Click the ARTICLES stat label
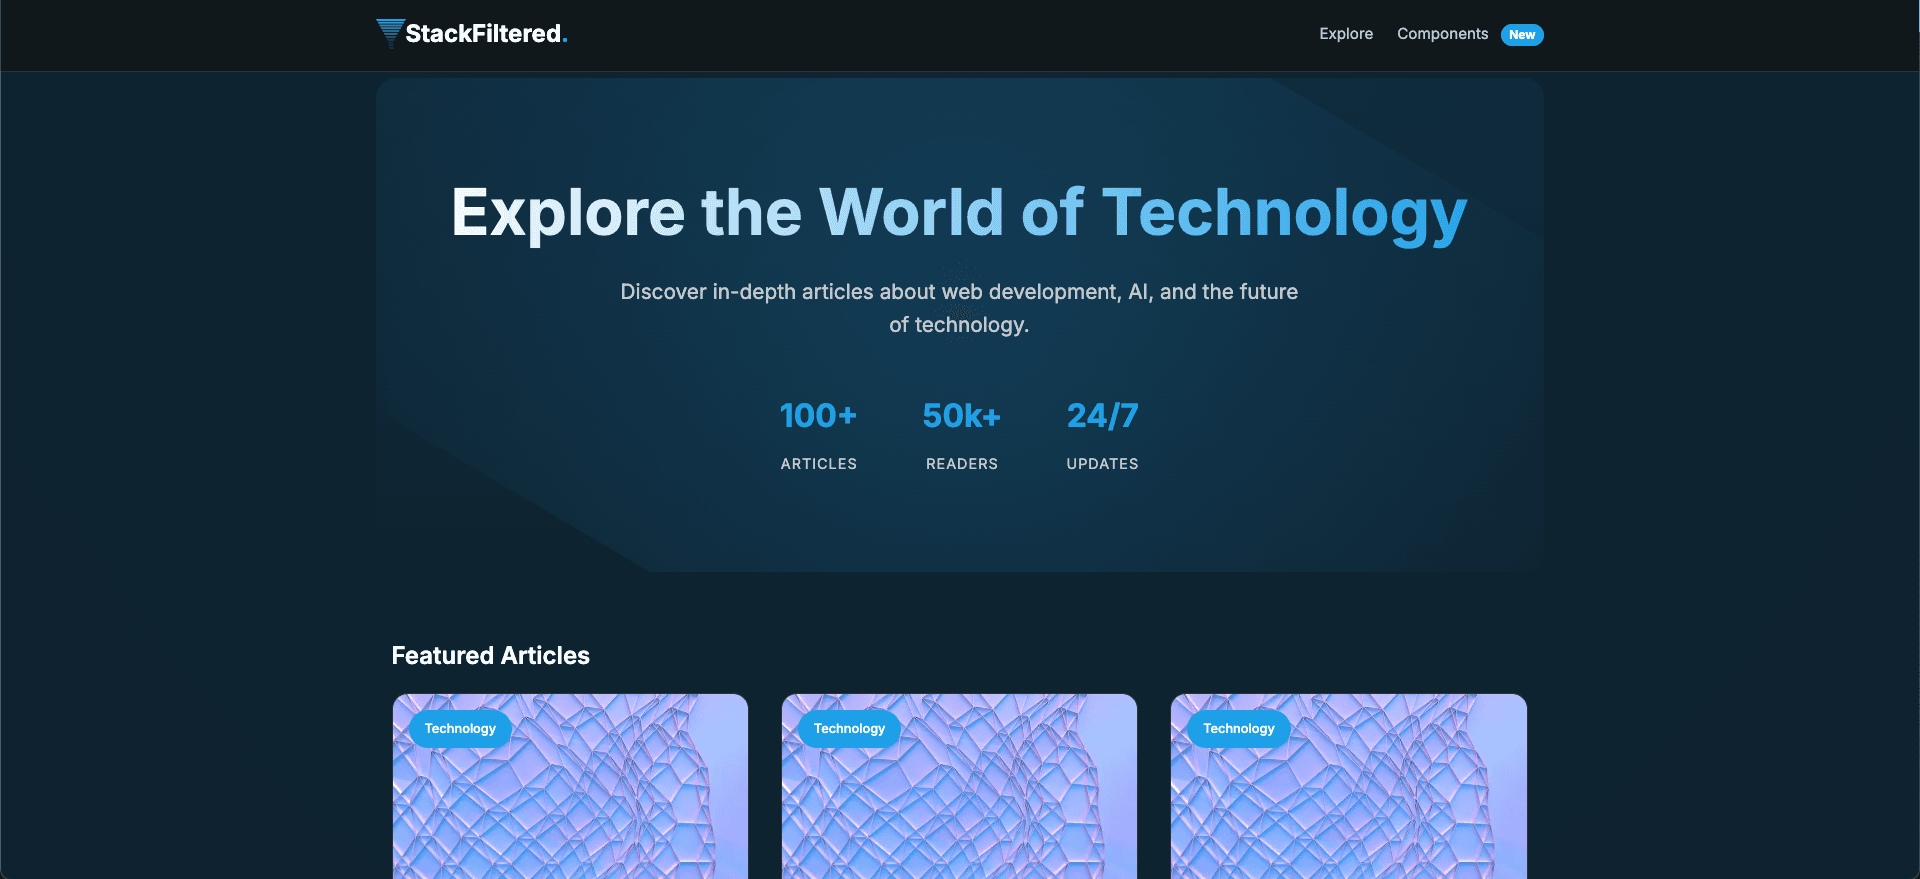Screen dimensions: 1920x879 coord(818,464)
